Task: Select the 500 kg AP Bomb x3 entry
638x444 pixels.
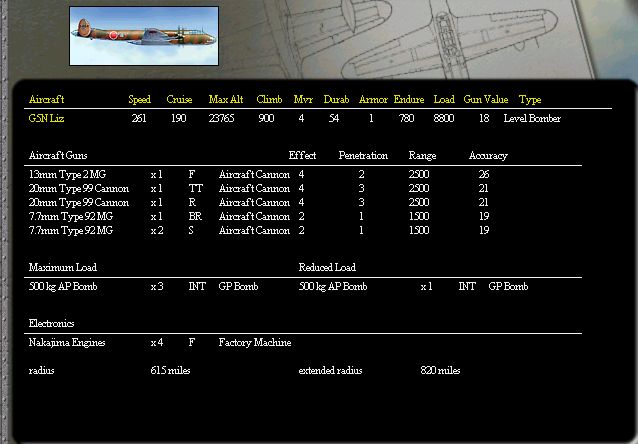Action: point(143,287)
